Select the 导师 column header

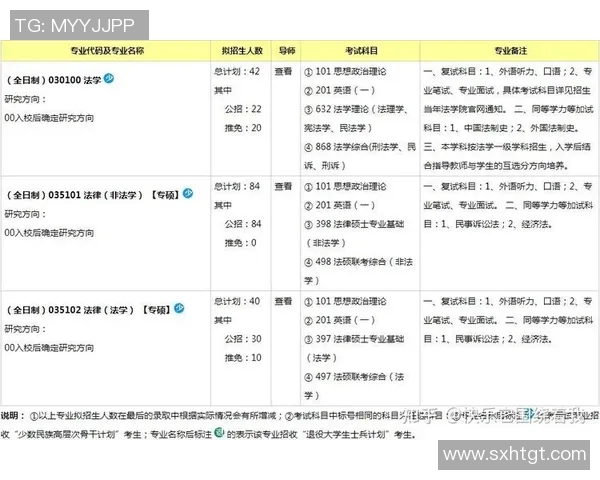[287, 51]
